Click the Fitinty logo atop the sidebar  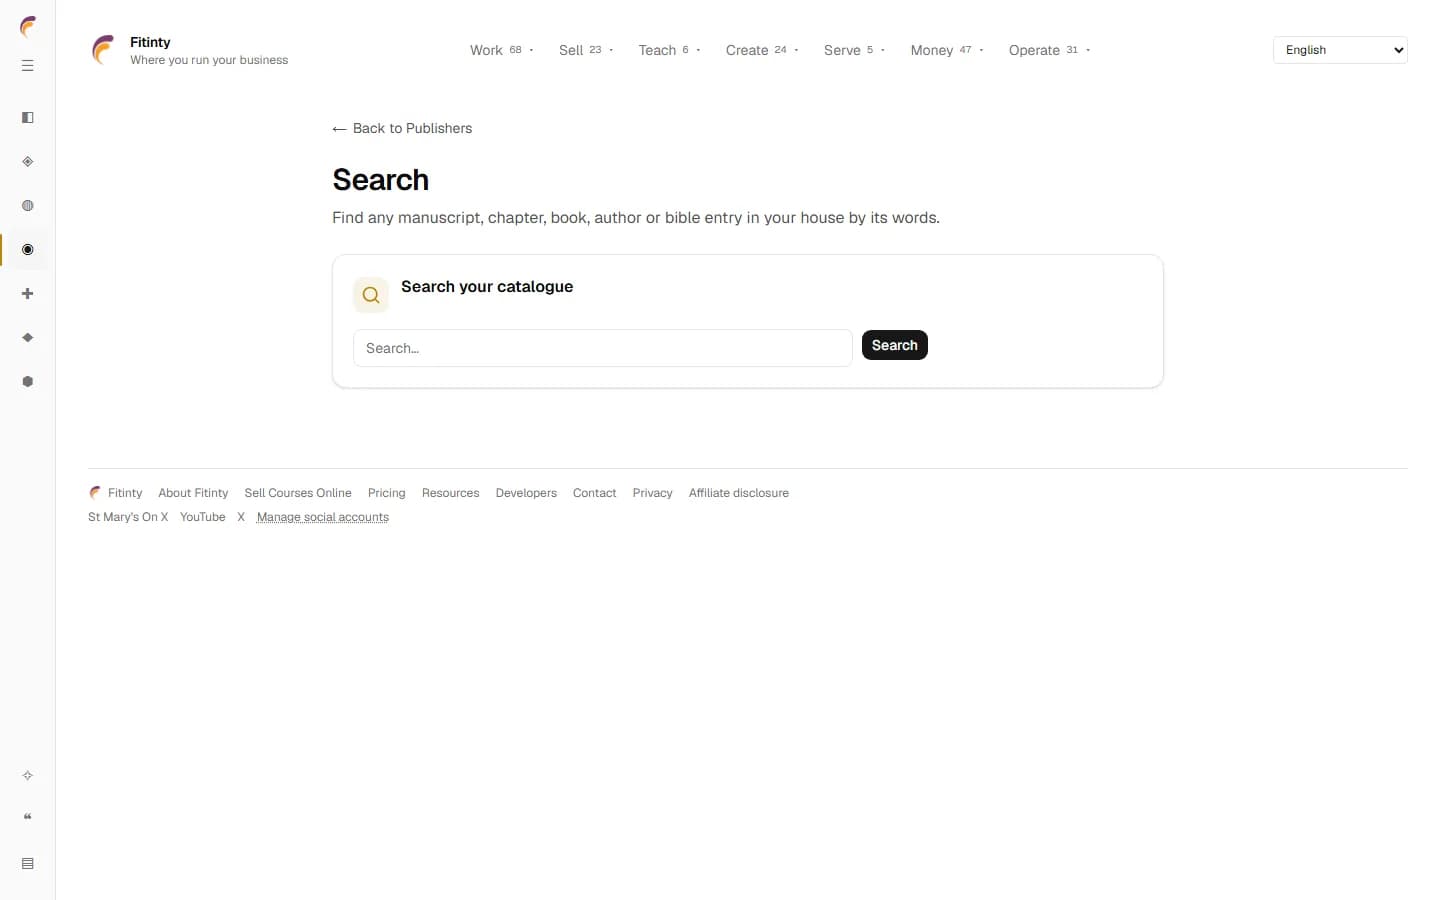(28, 27)
